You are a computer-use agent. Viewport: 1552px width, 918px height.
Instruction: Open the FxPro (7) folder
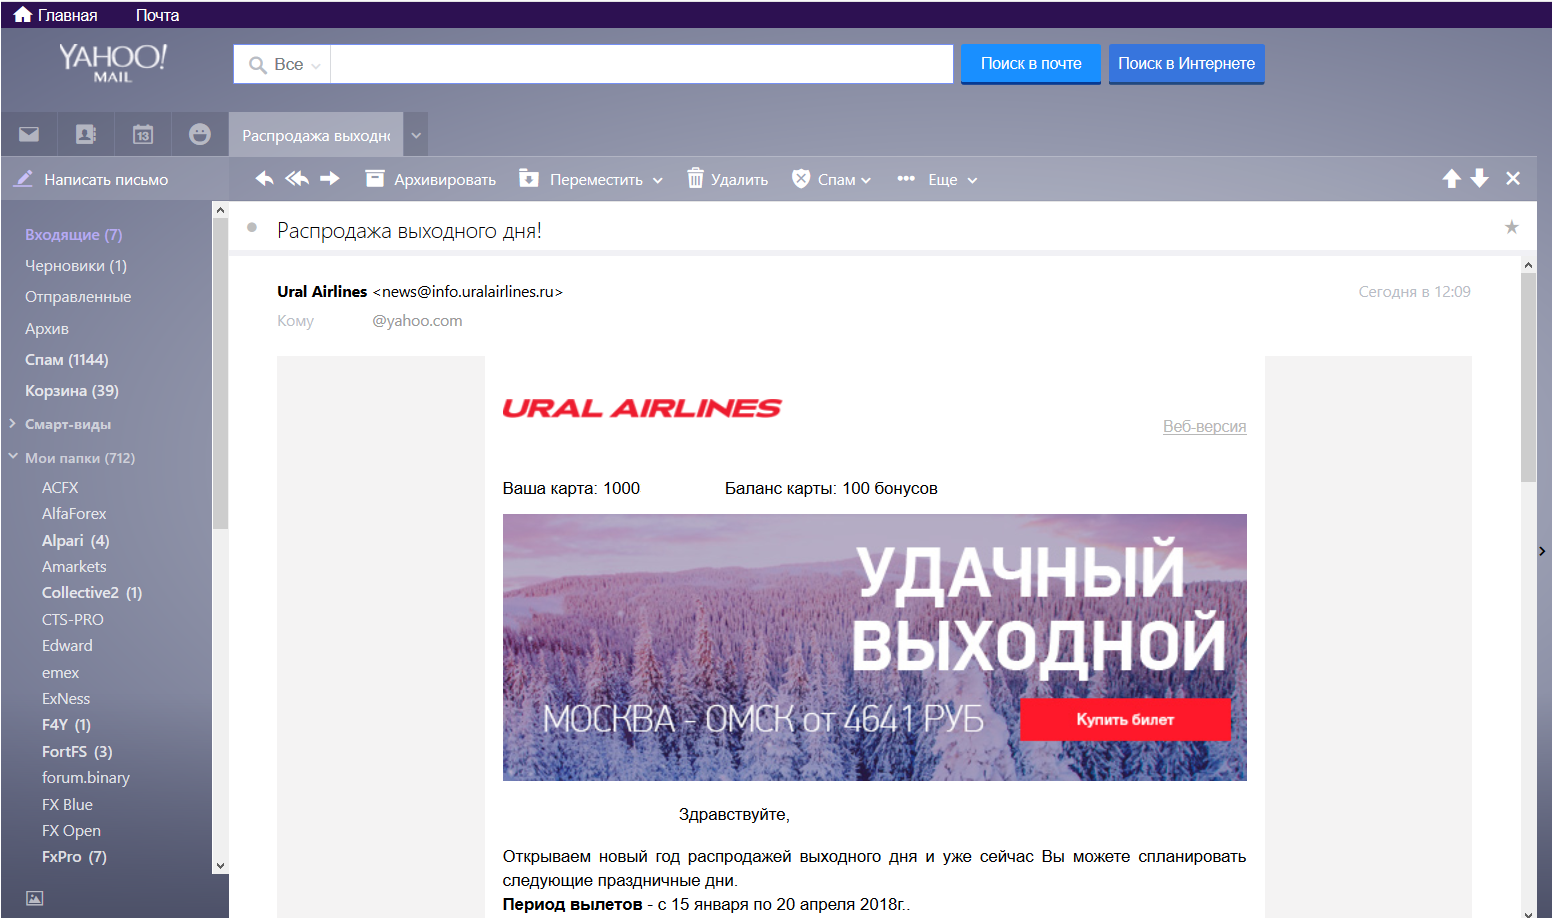[74, 857]
